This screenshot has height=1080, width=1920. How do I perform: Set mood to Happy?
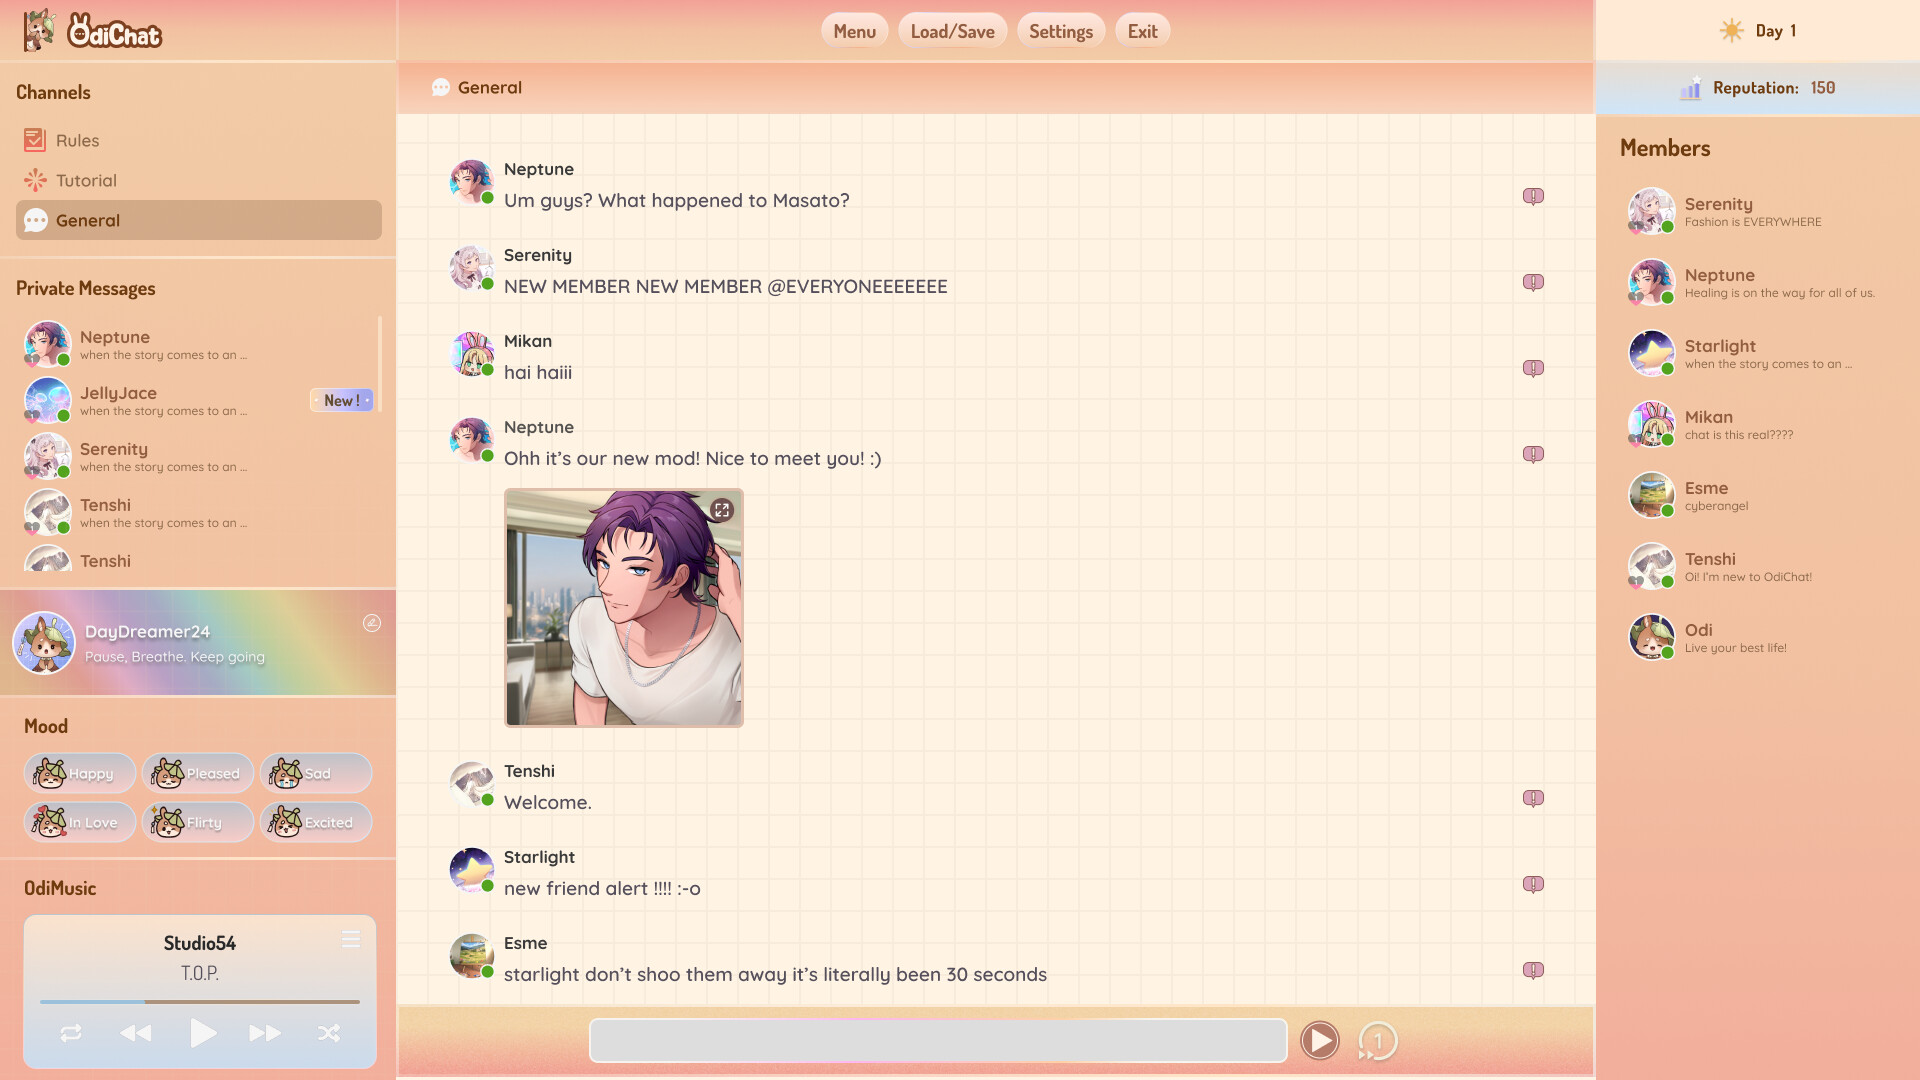[x=80, y=773]
